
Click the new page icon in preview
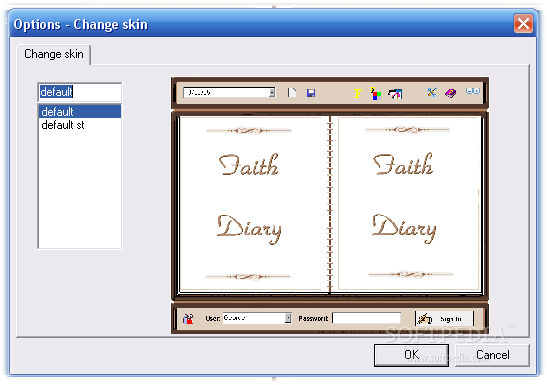pyautogui.click(x=292, y=93)
